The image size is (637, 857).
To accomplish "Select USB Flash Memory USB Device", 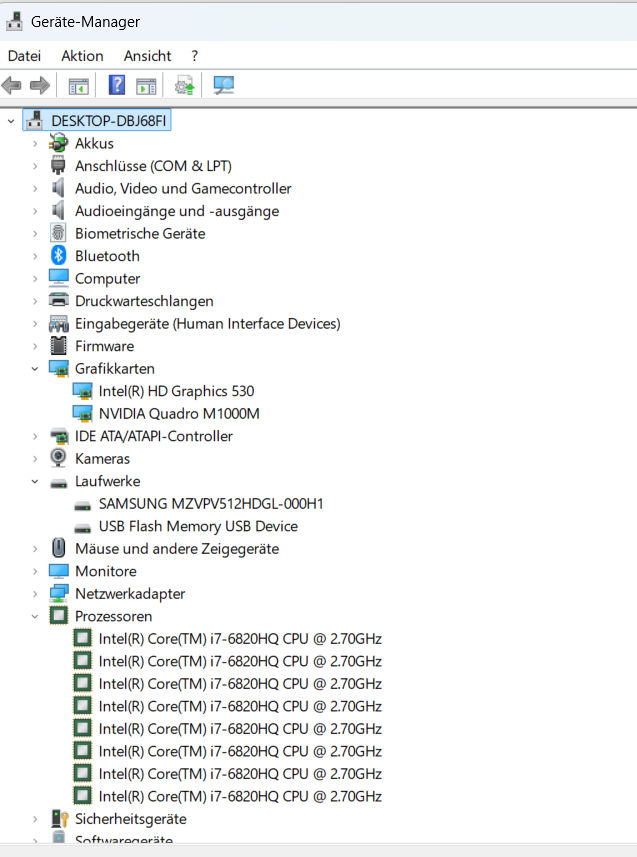I will tap(198, 526).
